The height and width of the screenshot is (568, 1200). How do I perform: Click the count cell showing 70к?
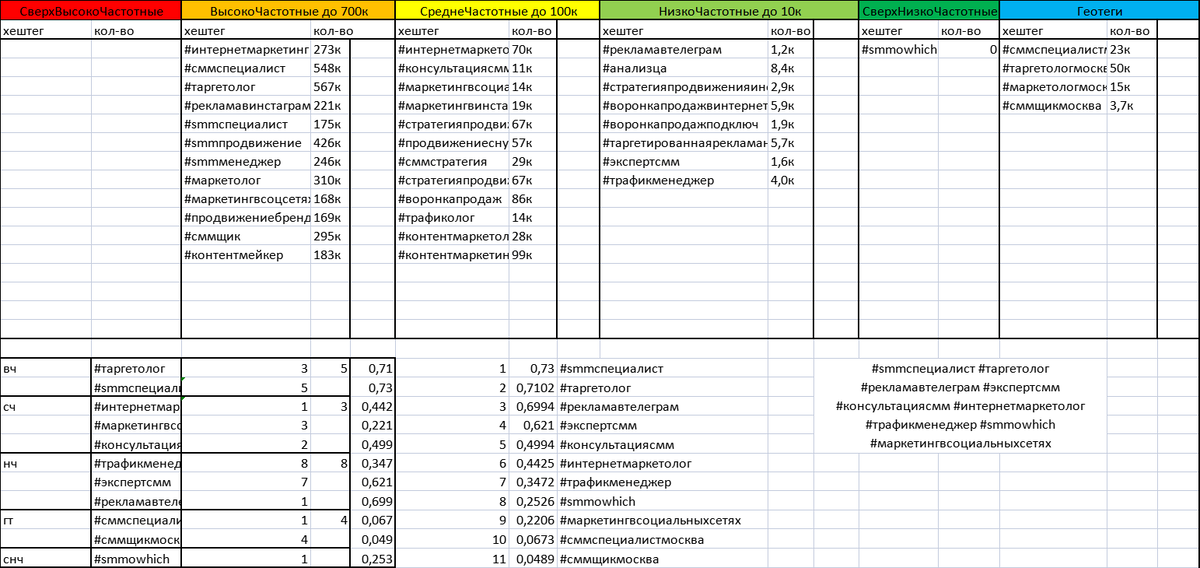(x=533, y=49)
